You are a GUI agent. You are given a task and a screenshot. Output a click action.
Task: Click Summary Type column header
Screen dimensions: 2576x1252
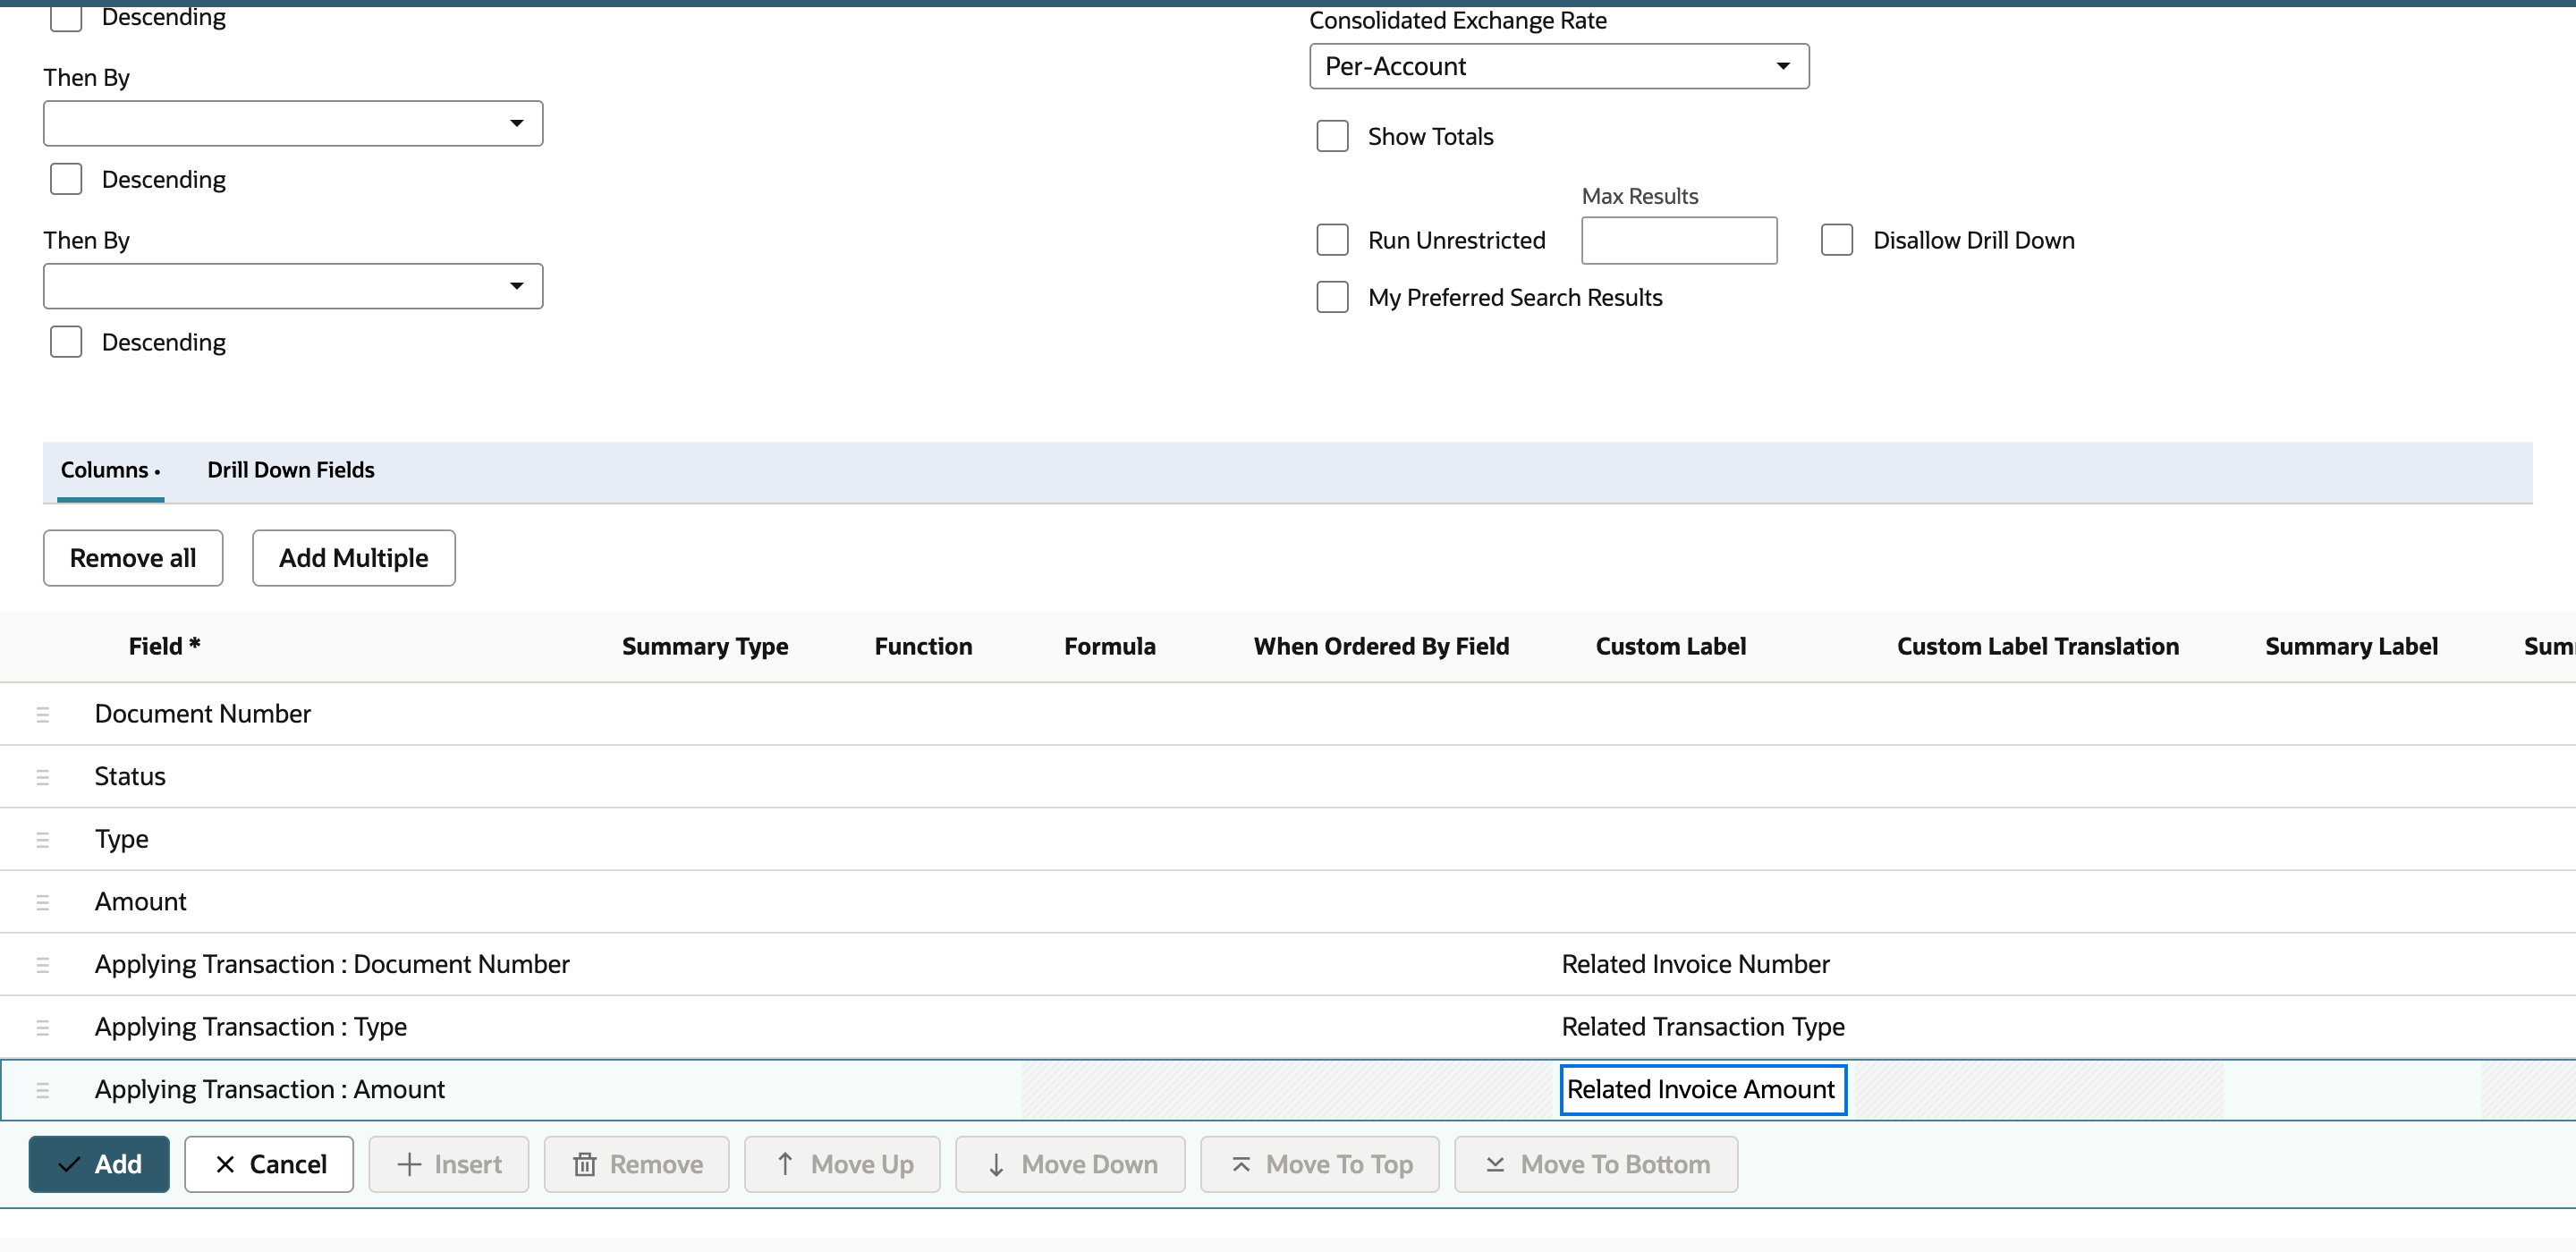click(x=705, y=647)
